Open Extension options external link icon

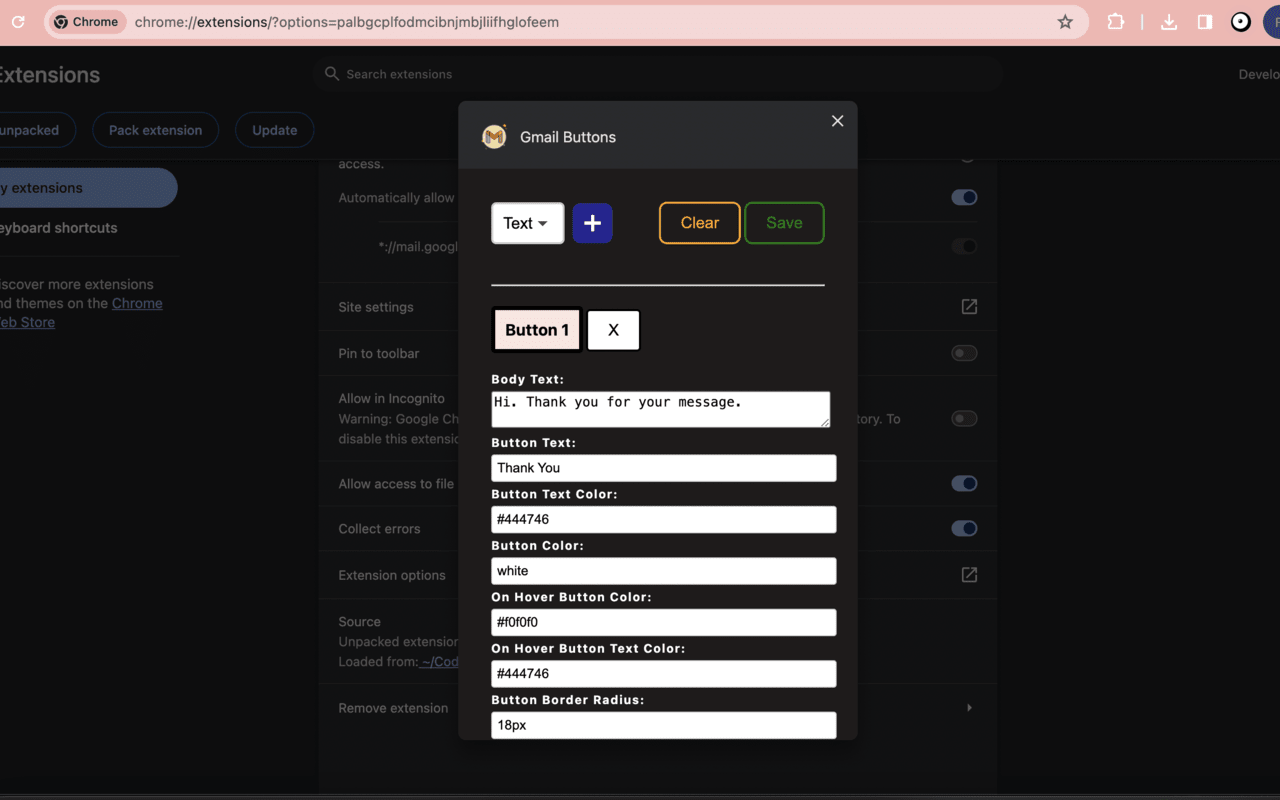point(969,575)
